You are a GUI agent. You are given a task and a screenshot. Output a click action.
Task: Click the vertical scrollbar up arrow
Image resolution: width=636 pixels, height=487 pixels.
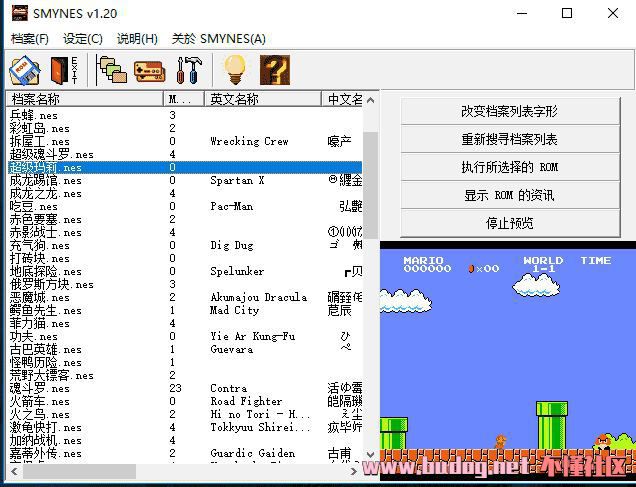click(370, 100)
